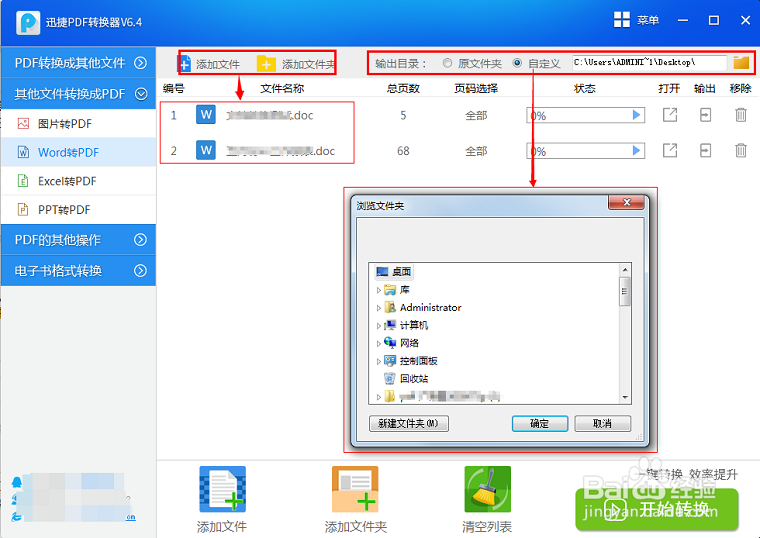Click the large bottom 添加文件夹 icon
The height and width of the screenshot is (538, 760).
355,489
